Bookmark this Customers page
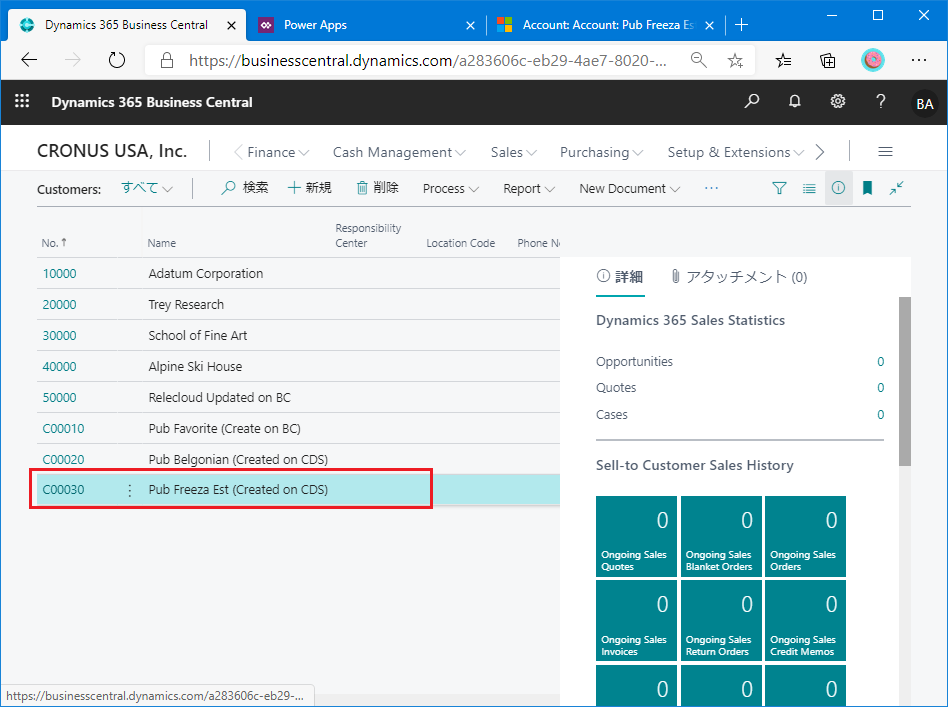The height and width of the screenshot is (707, 948). (x=868, y=188)
